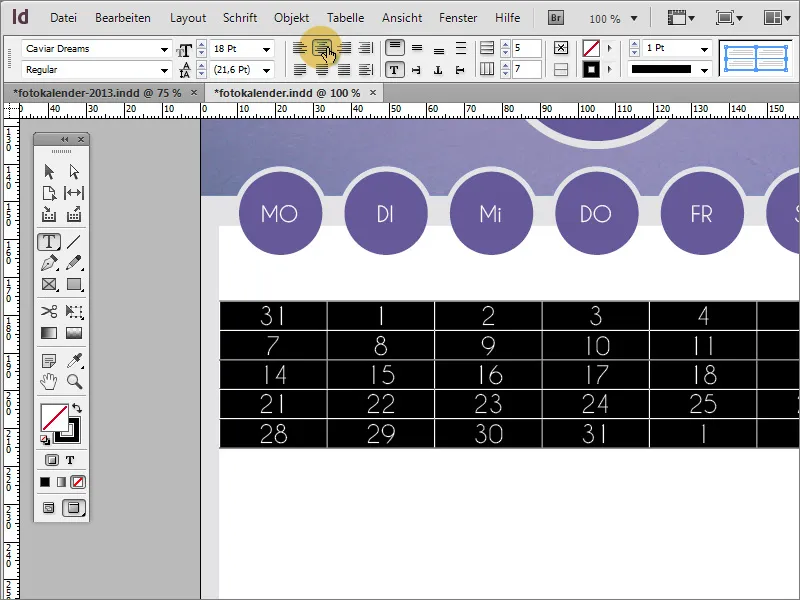Choose the Page tool

(x=49, y=193)
